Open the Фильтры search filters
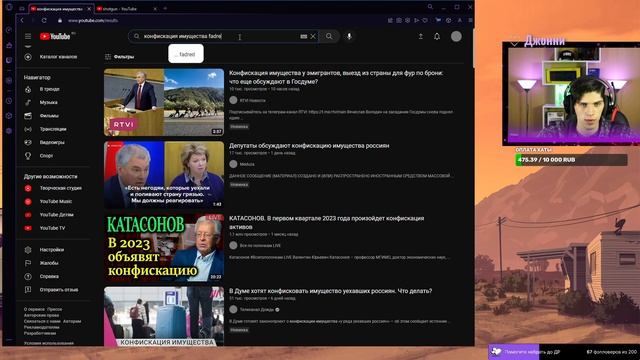 120,57
